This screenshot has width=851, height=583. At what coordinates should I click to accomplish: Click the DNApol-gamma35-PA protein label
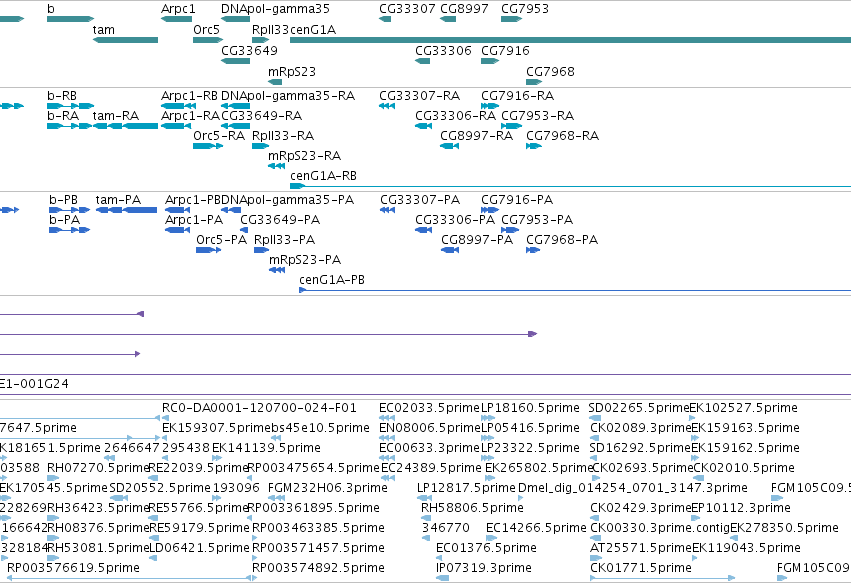coord(288,200)
